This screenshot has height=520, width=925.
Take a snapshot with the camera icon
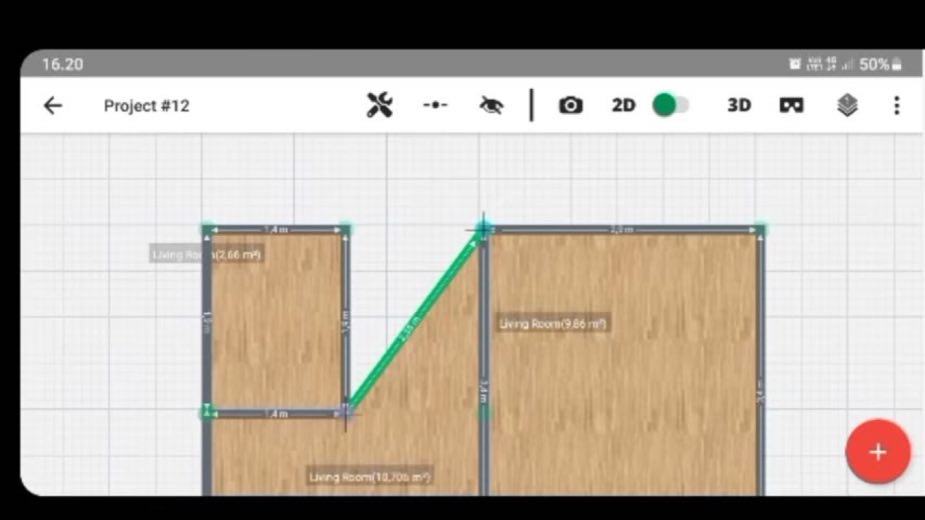point(570,105)
